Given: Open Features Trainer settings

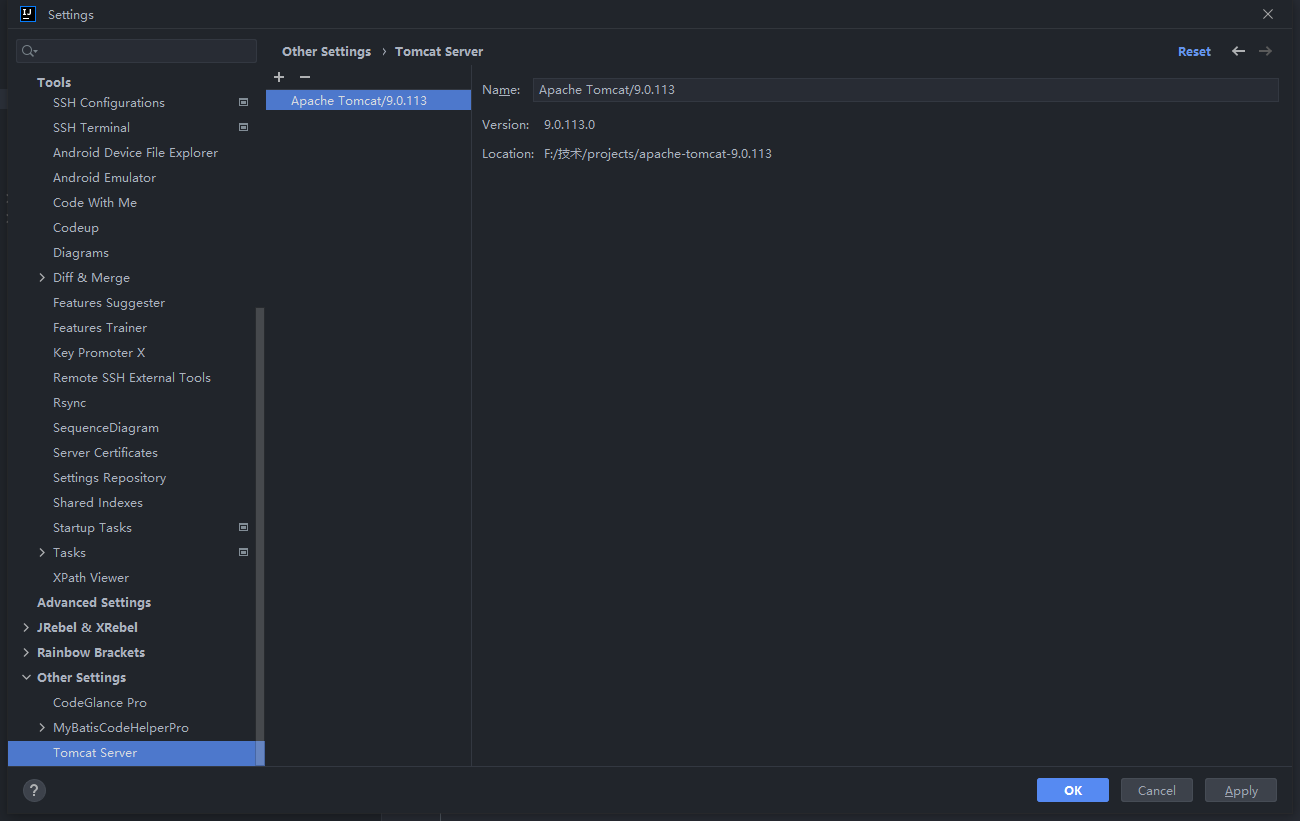Looking at the screenshot, I should [x=100, y=327].
